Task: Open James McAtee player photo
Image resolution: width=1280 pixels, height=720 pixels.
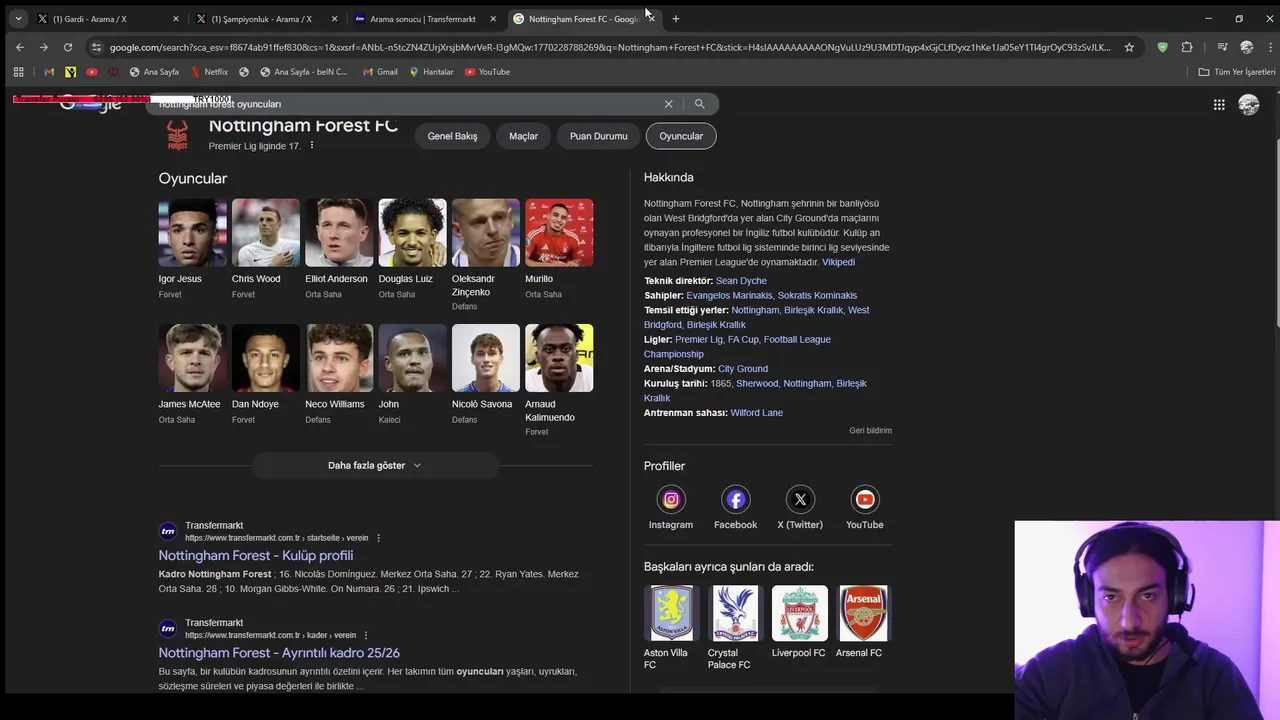Action: pos(192,358)
